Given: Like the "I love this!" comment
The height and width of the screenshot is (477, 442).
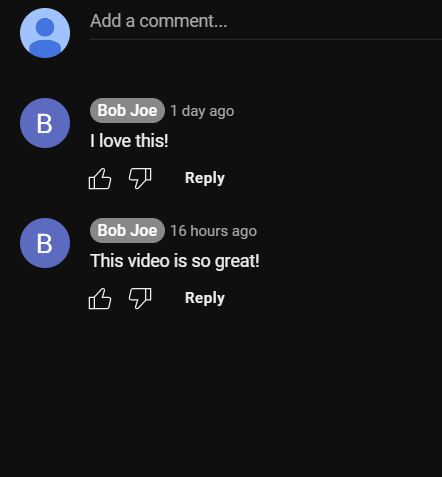Looking at the screenshot, I should click(x=100, y=178).
